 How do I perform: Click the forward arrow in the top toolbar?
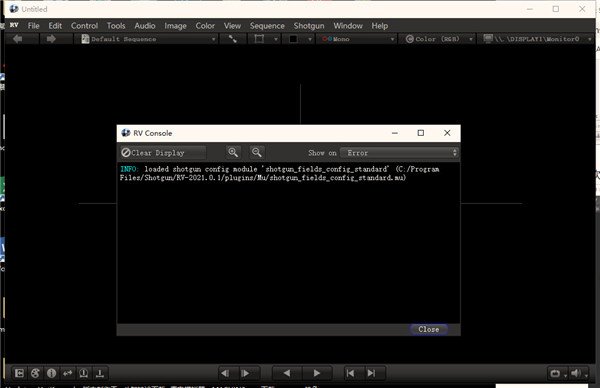[x=51, y=39]
